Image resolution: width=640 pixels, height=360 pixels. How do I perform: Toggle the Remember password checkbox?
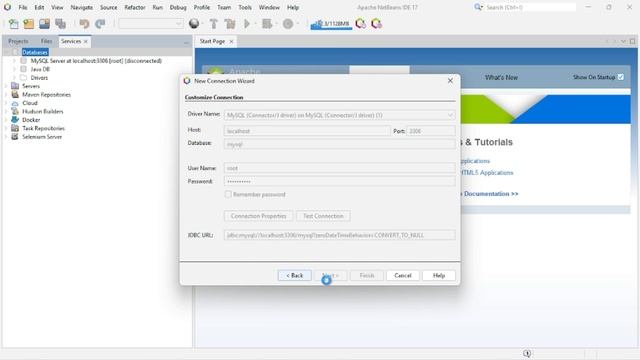click(x=228, y=194)
